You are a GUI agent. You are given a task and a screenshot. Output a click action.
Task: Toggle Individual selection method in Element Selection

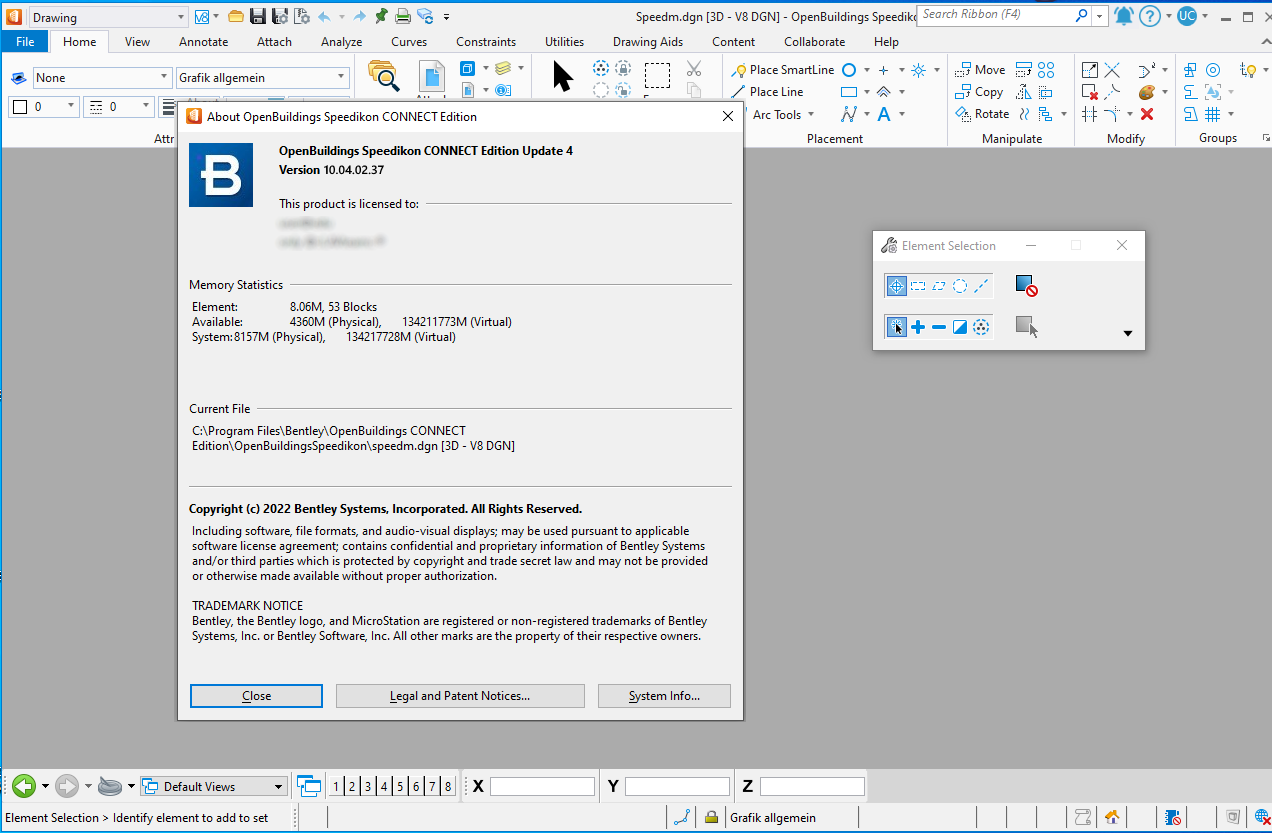click(x=896, y=286)
